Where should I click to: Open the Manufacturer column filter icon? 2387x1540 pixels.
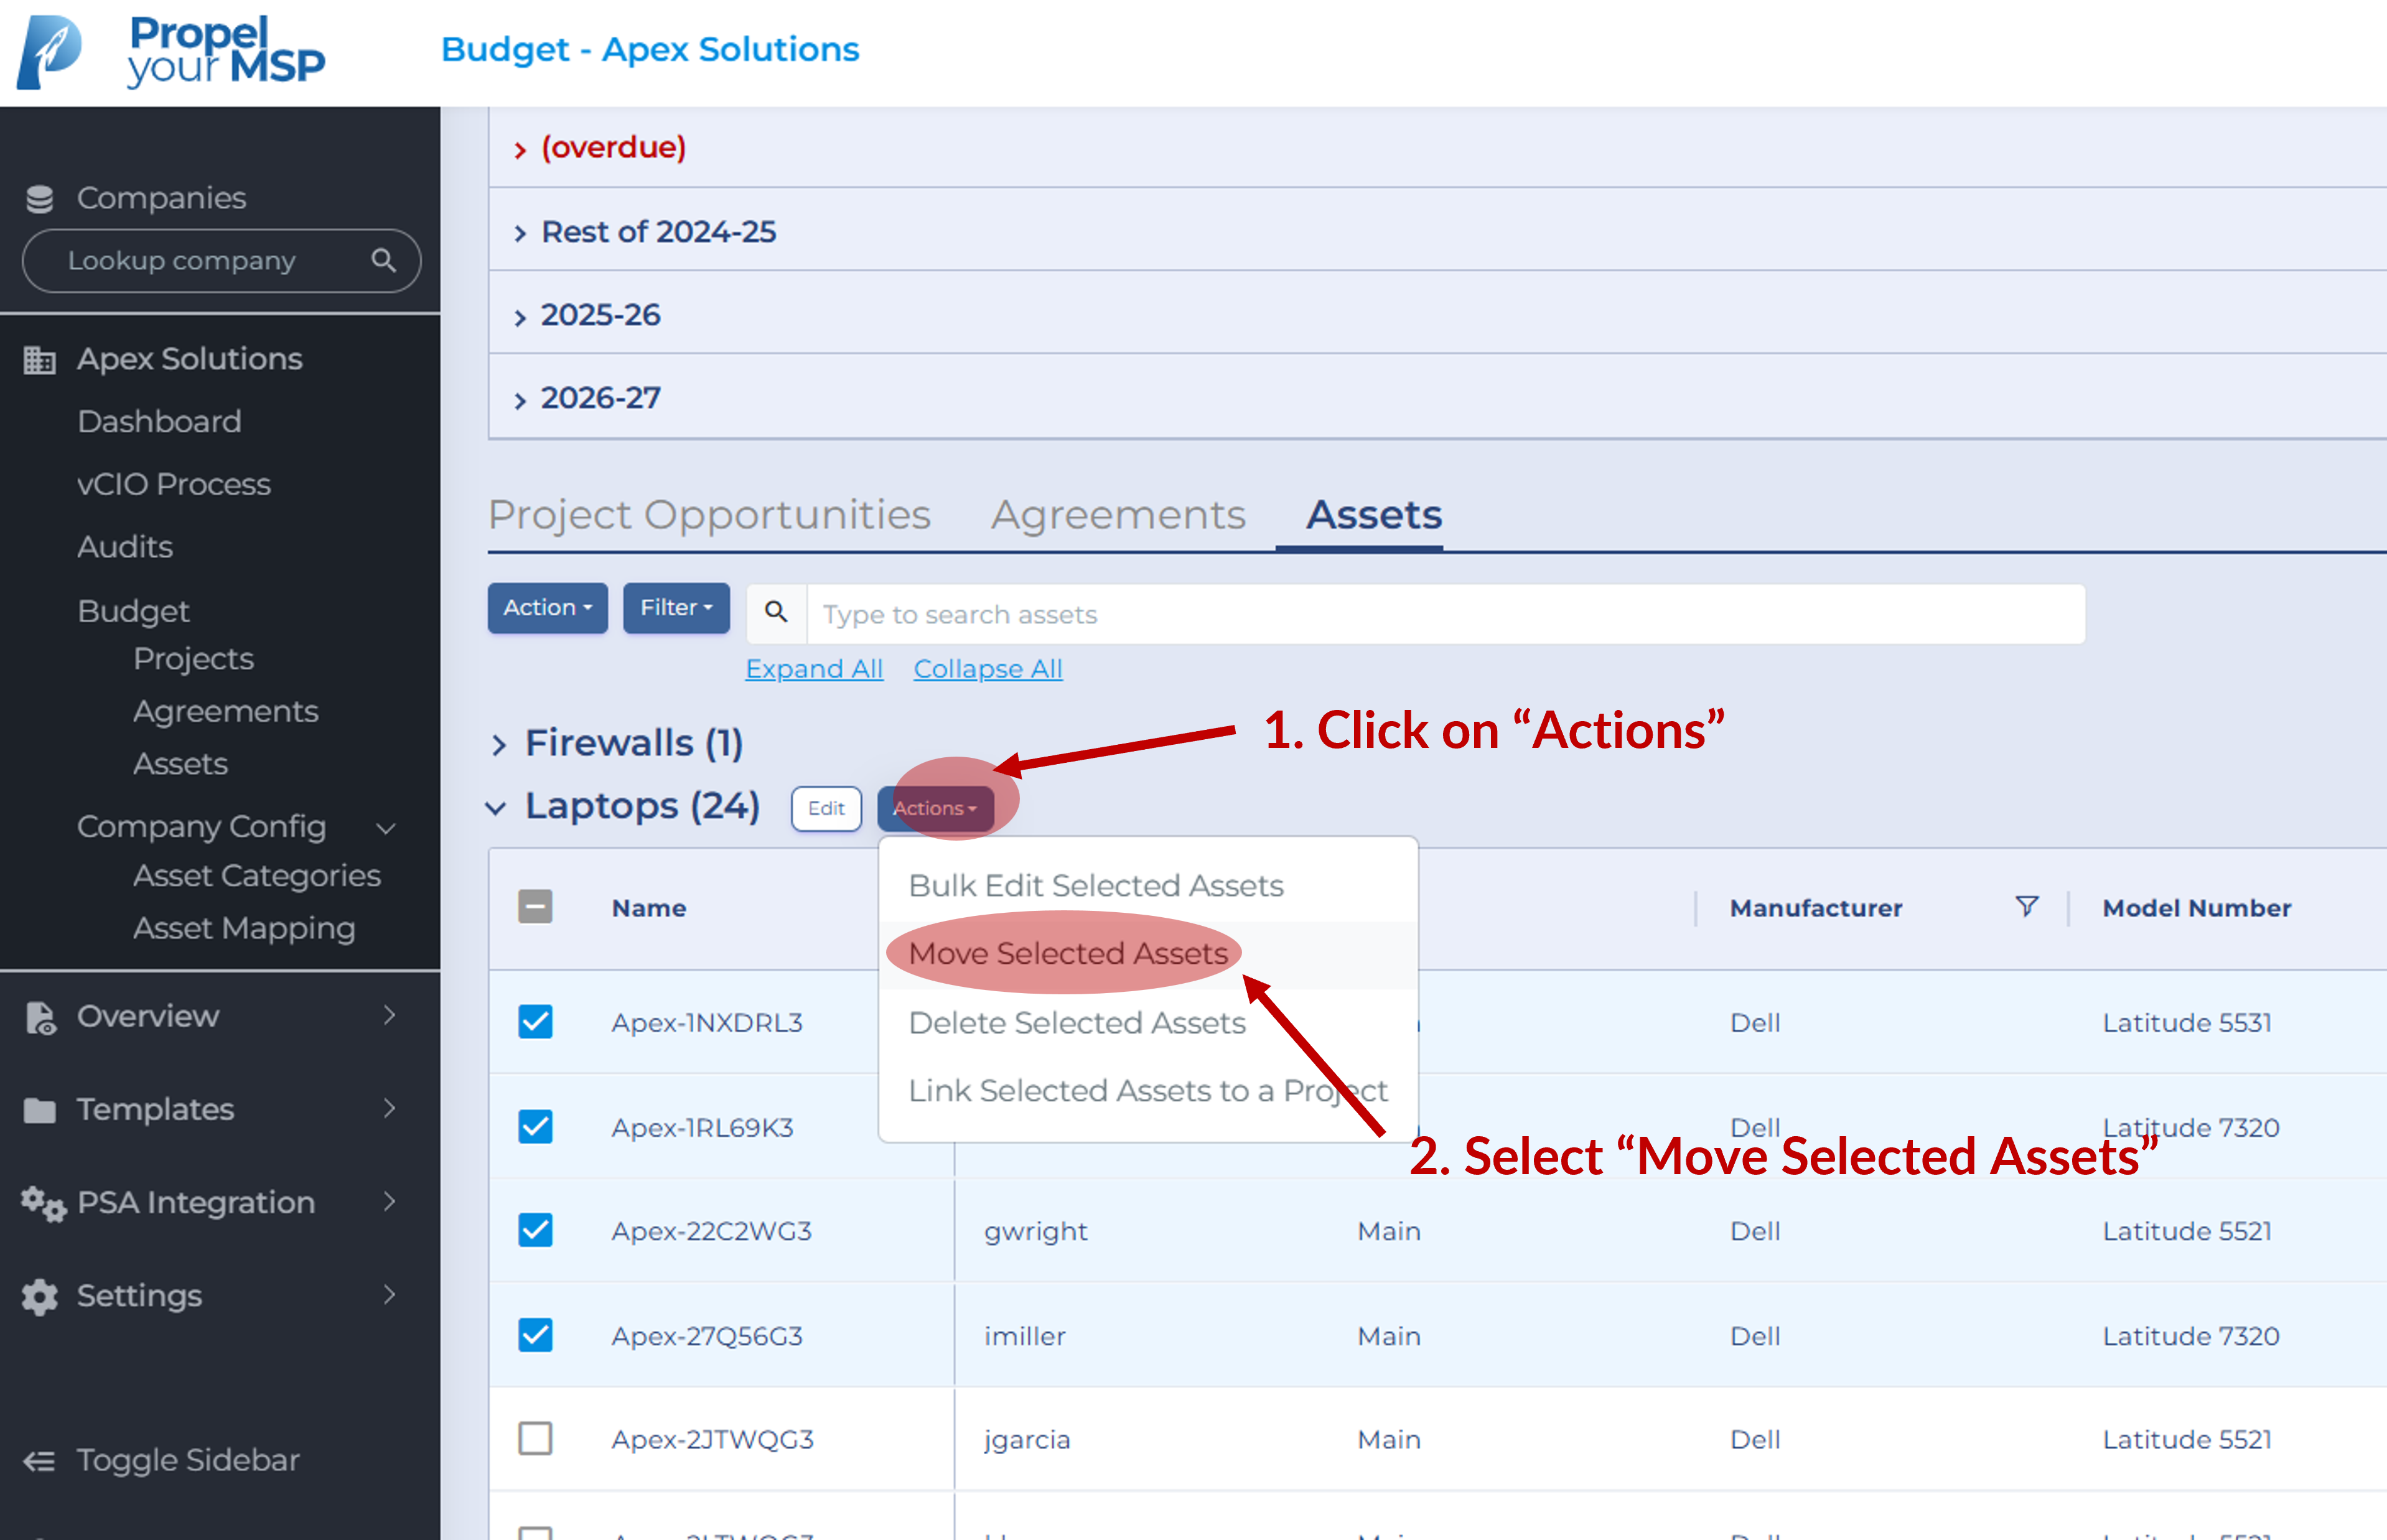coord(2026,906)
